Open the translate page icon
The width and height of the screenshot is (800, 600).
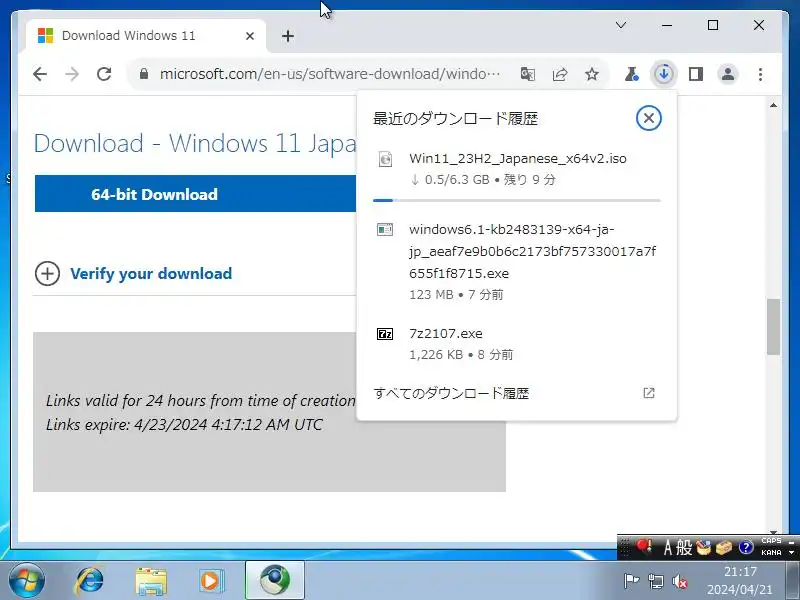click(528, 74)
